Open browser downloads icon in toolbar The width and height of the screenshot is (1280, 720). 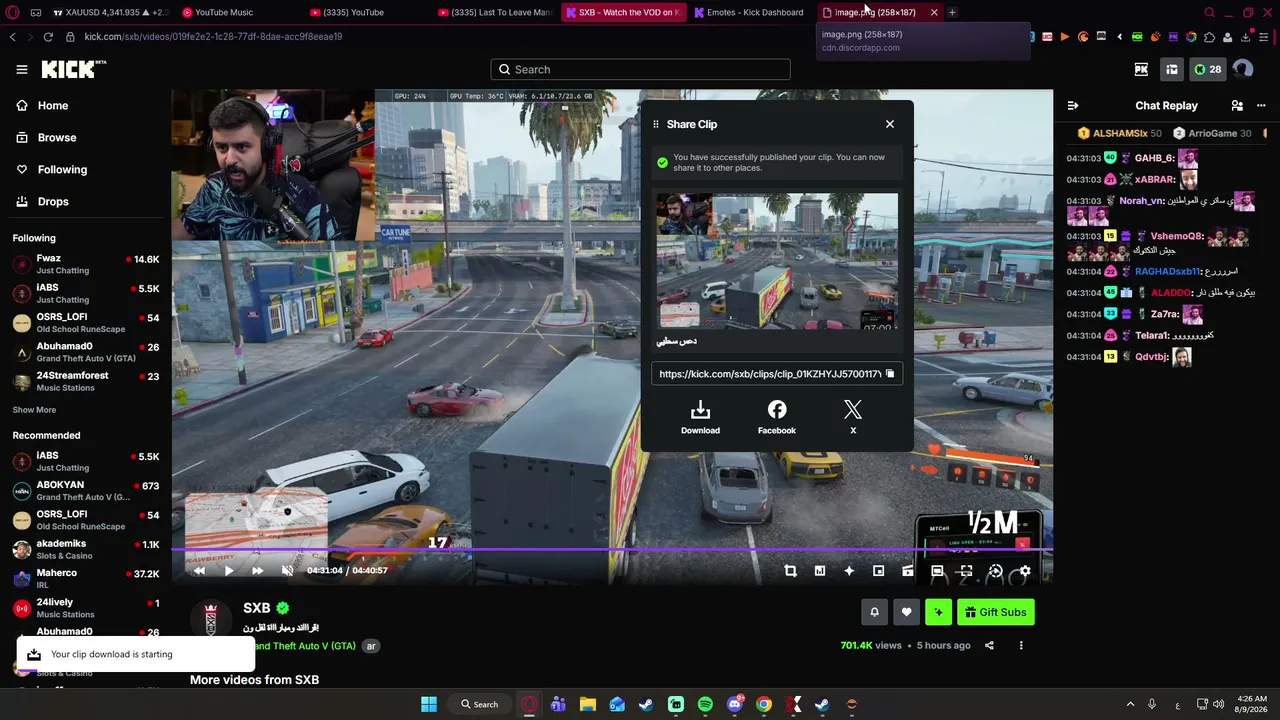tap(1245, 37)
